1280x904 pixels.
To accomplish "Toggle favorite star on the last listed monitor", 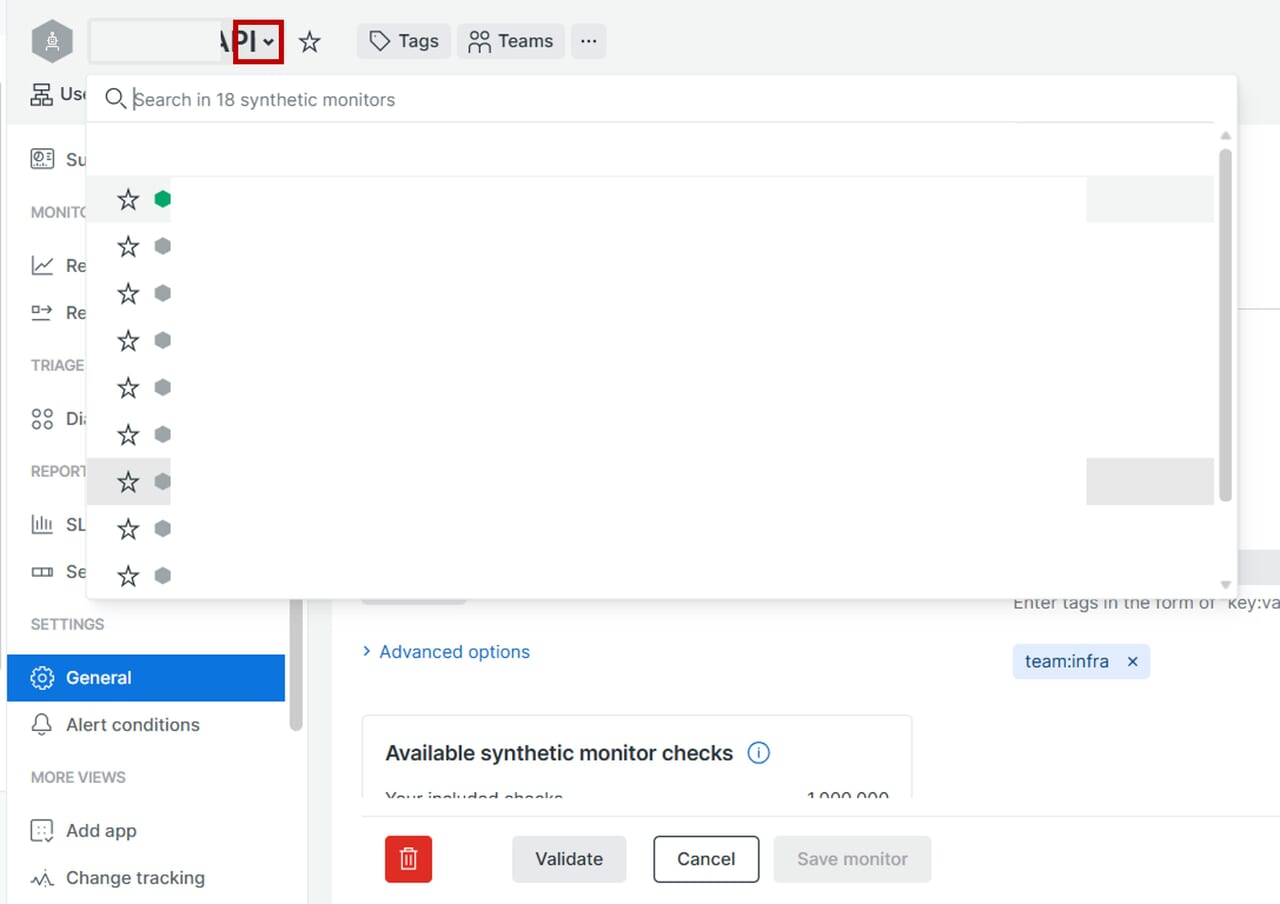I will [x=128, y=576].
